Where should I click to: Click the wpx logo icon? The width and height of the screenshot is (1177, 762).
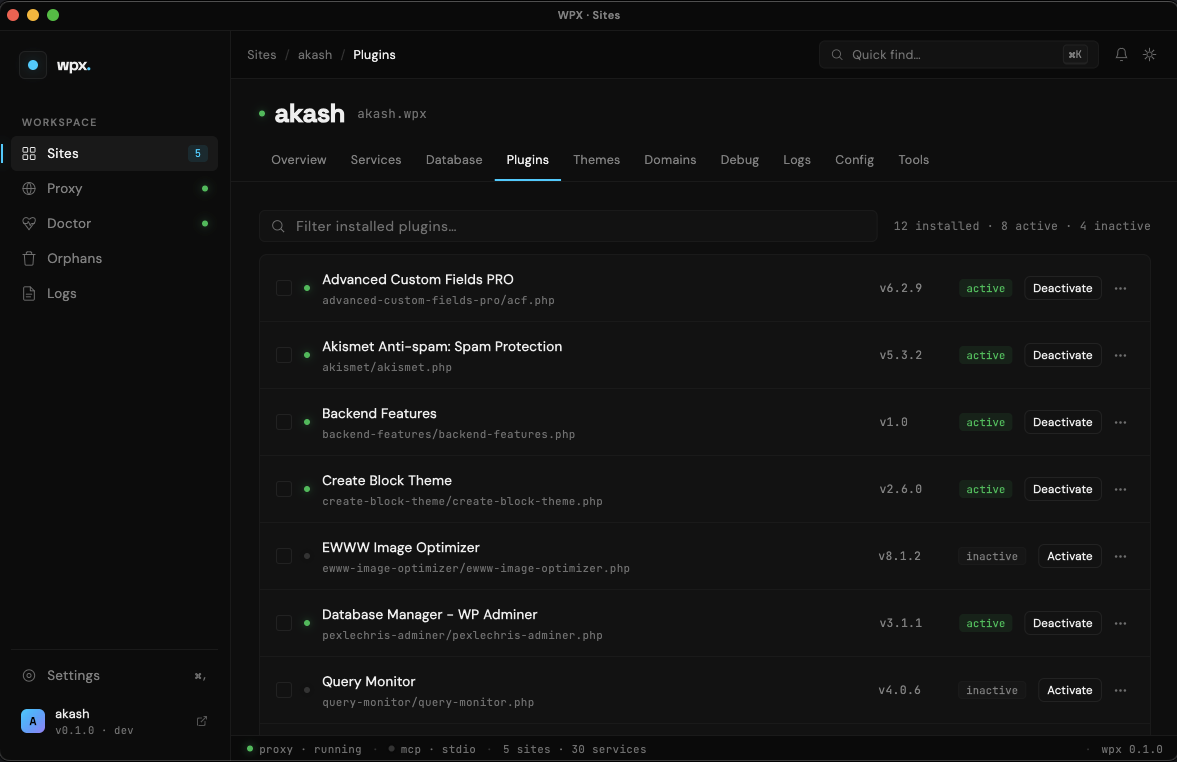click(33, 65)
